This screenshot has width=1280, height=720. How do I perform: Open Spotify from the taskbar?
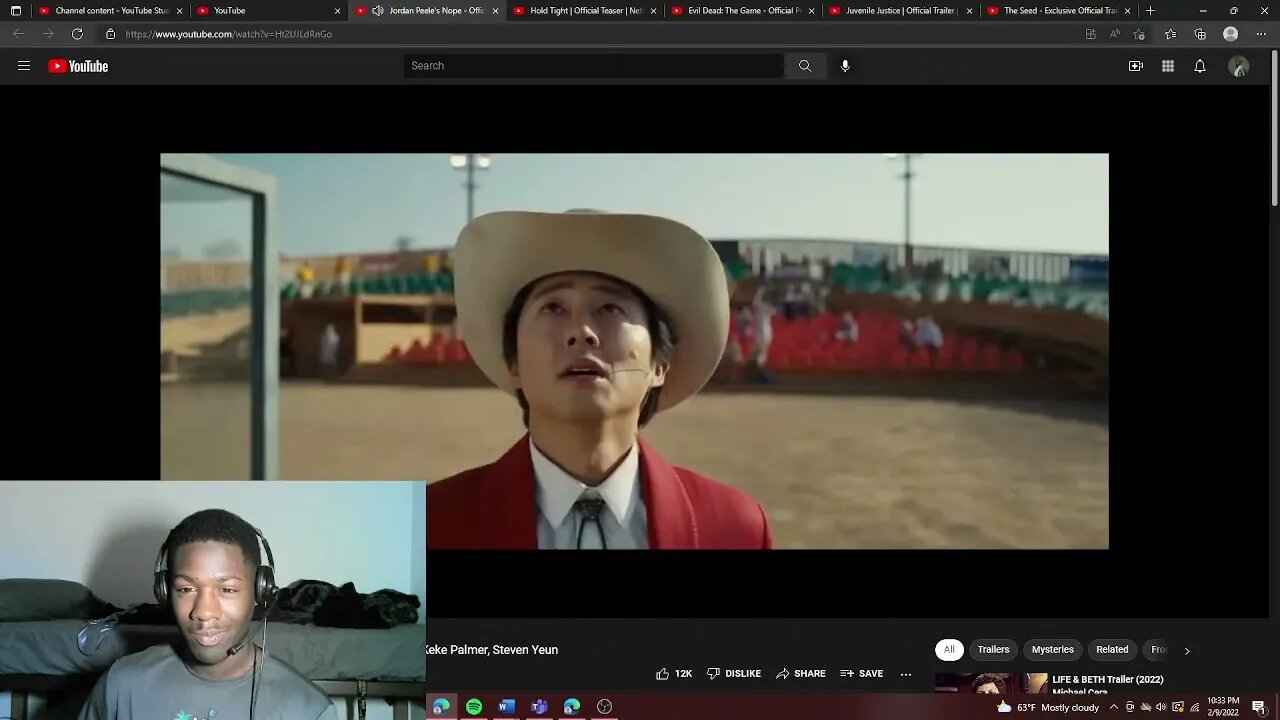(474, 707)
